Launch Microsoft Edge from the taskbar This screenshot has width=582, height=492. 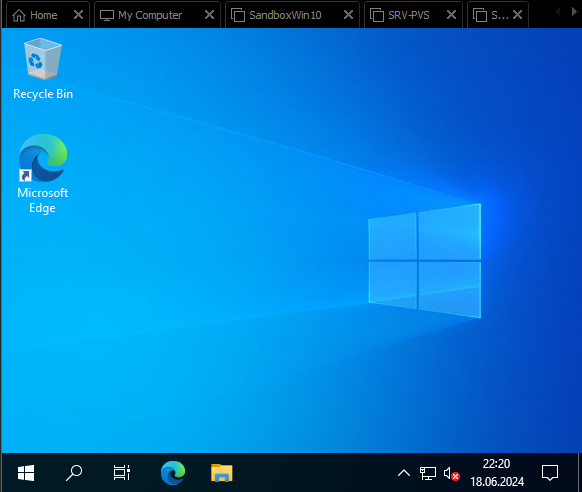pos(173,473)
